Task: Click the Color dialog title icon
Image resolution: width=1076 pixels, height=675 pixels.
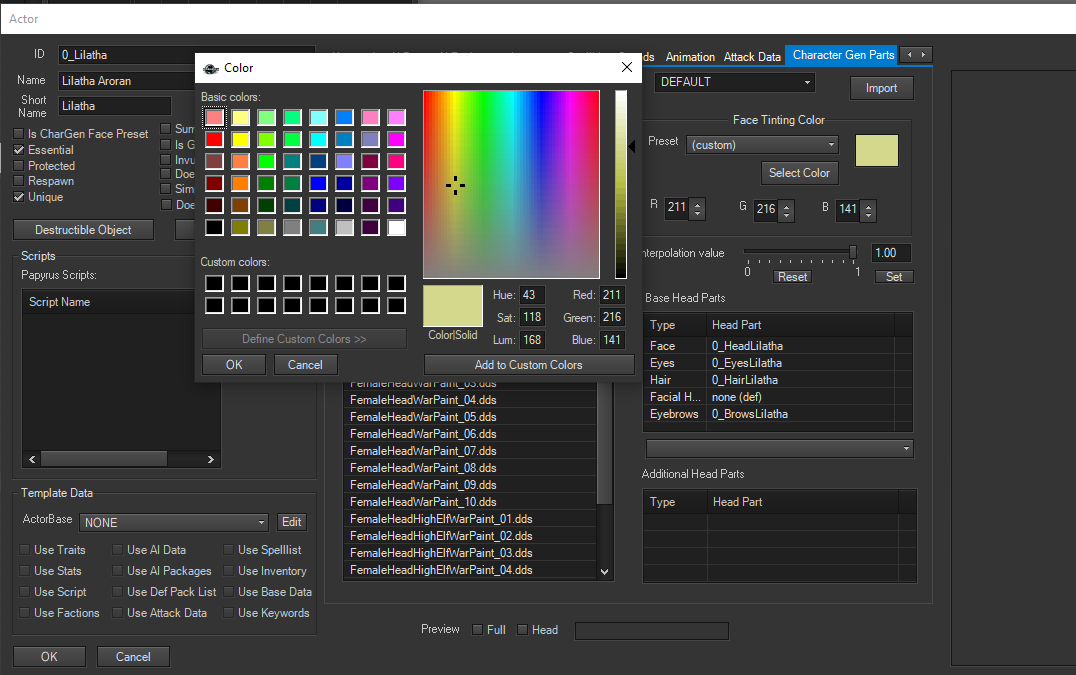Action: coord(211,69)
